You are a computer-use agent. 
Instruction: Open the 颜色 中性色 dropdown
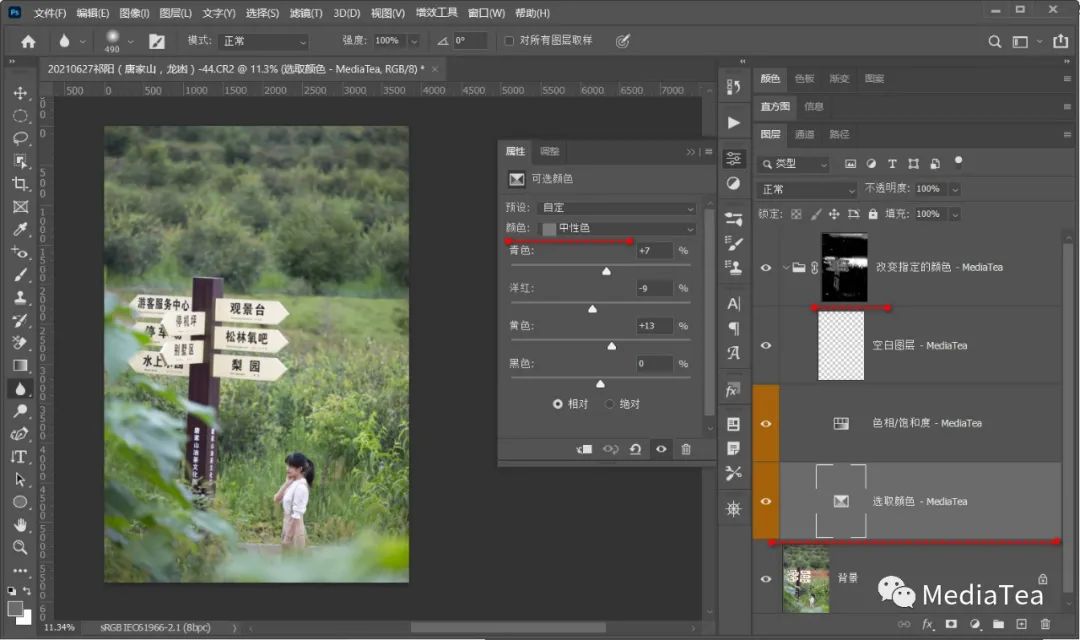[x=616, y=228]
